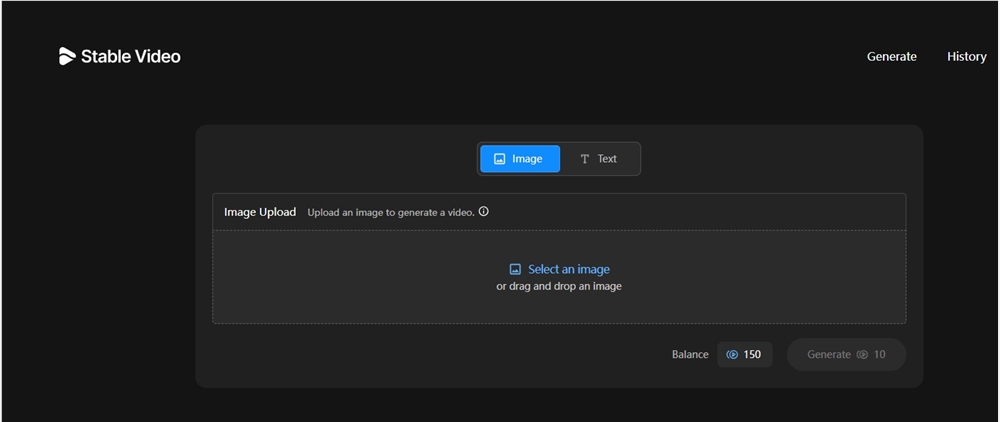Image resolution: width=1000 pixels, height=422 pixels.
Task: Click the Stable Video logo icon
Action: click(67, 57)
